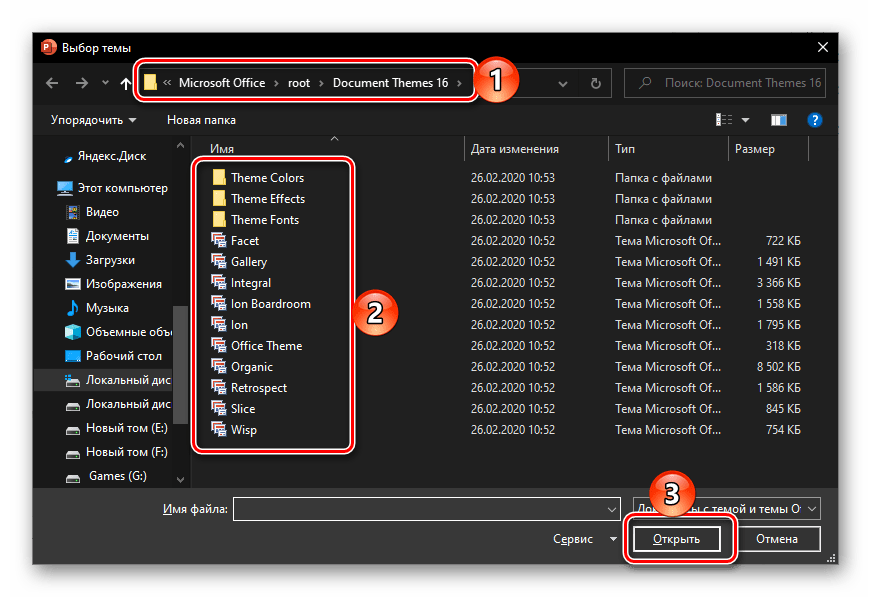Click the Back navigation arrow
Screen dimensions: 871x597
click(53, 84)
